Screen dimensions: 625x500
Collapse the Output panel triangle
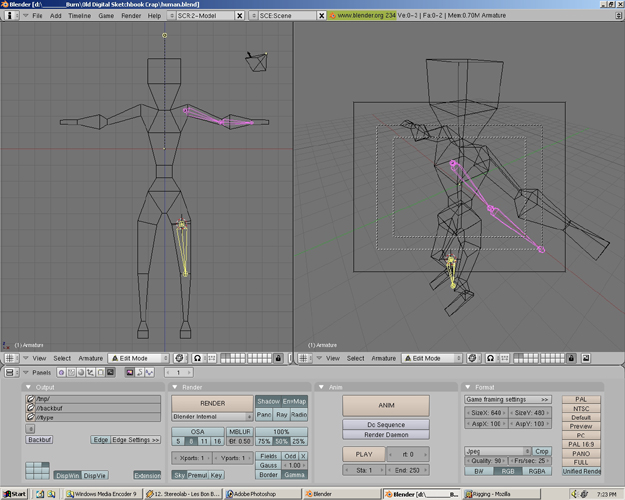click(28, 387)
